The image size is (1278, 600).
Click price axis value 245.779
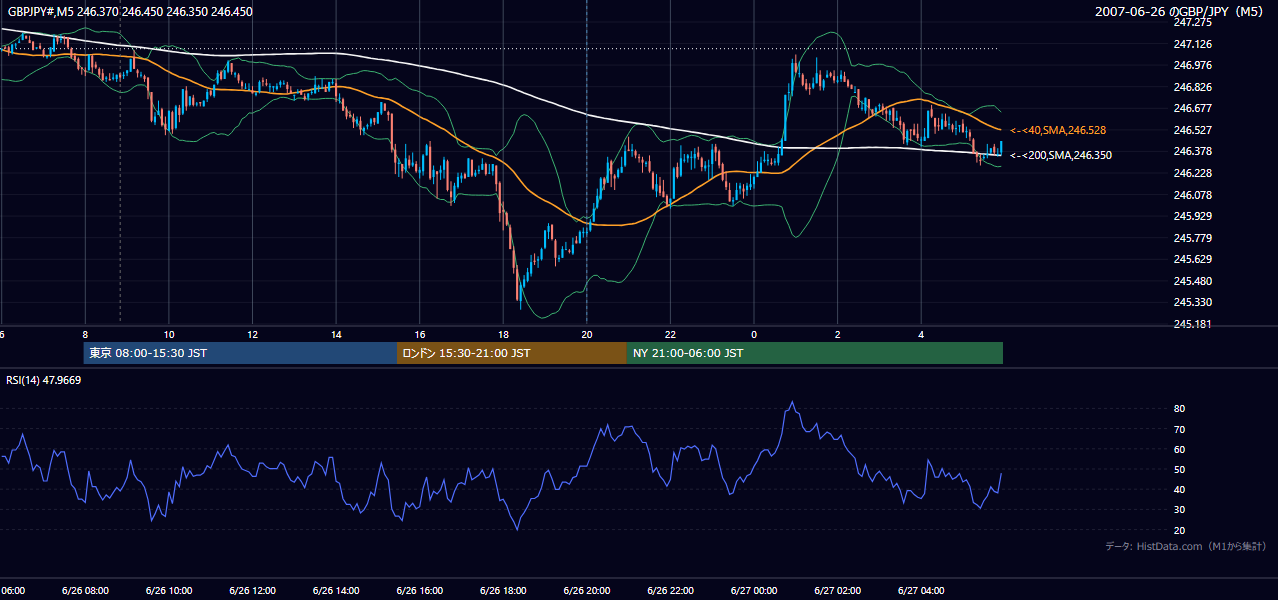1192,238
